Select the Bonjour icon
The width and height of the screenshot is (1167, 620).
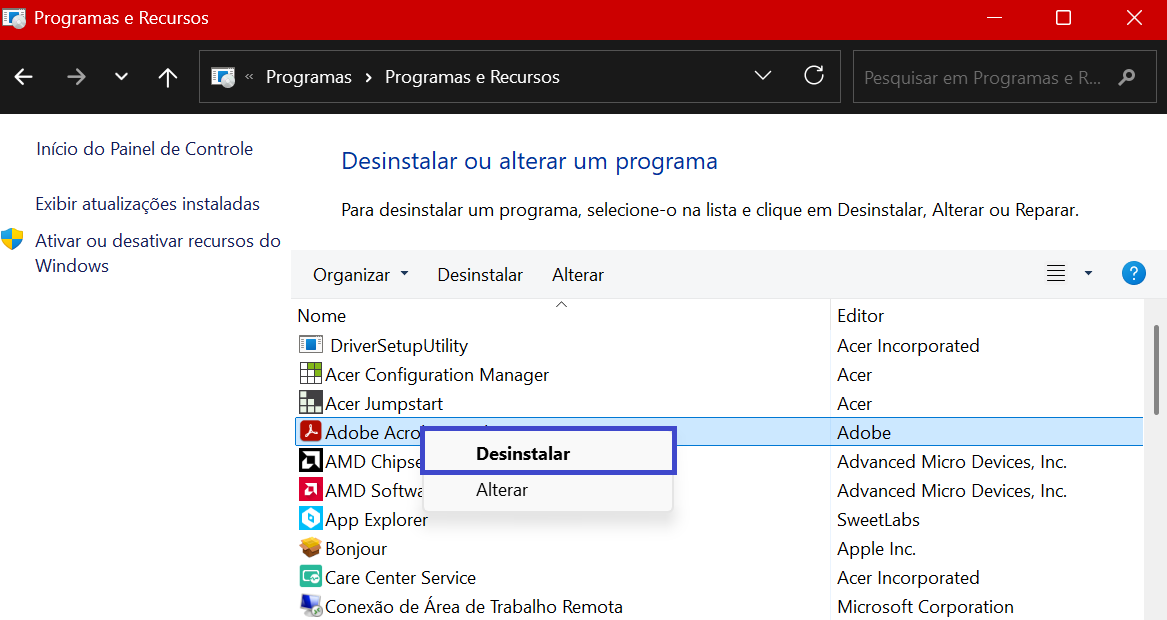[x=310, y=547]
